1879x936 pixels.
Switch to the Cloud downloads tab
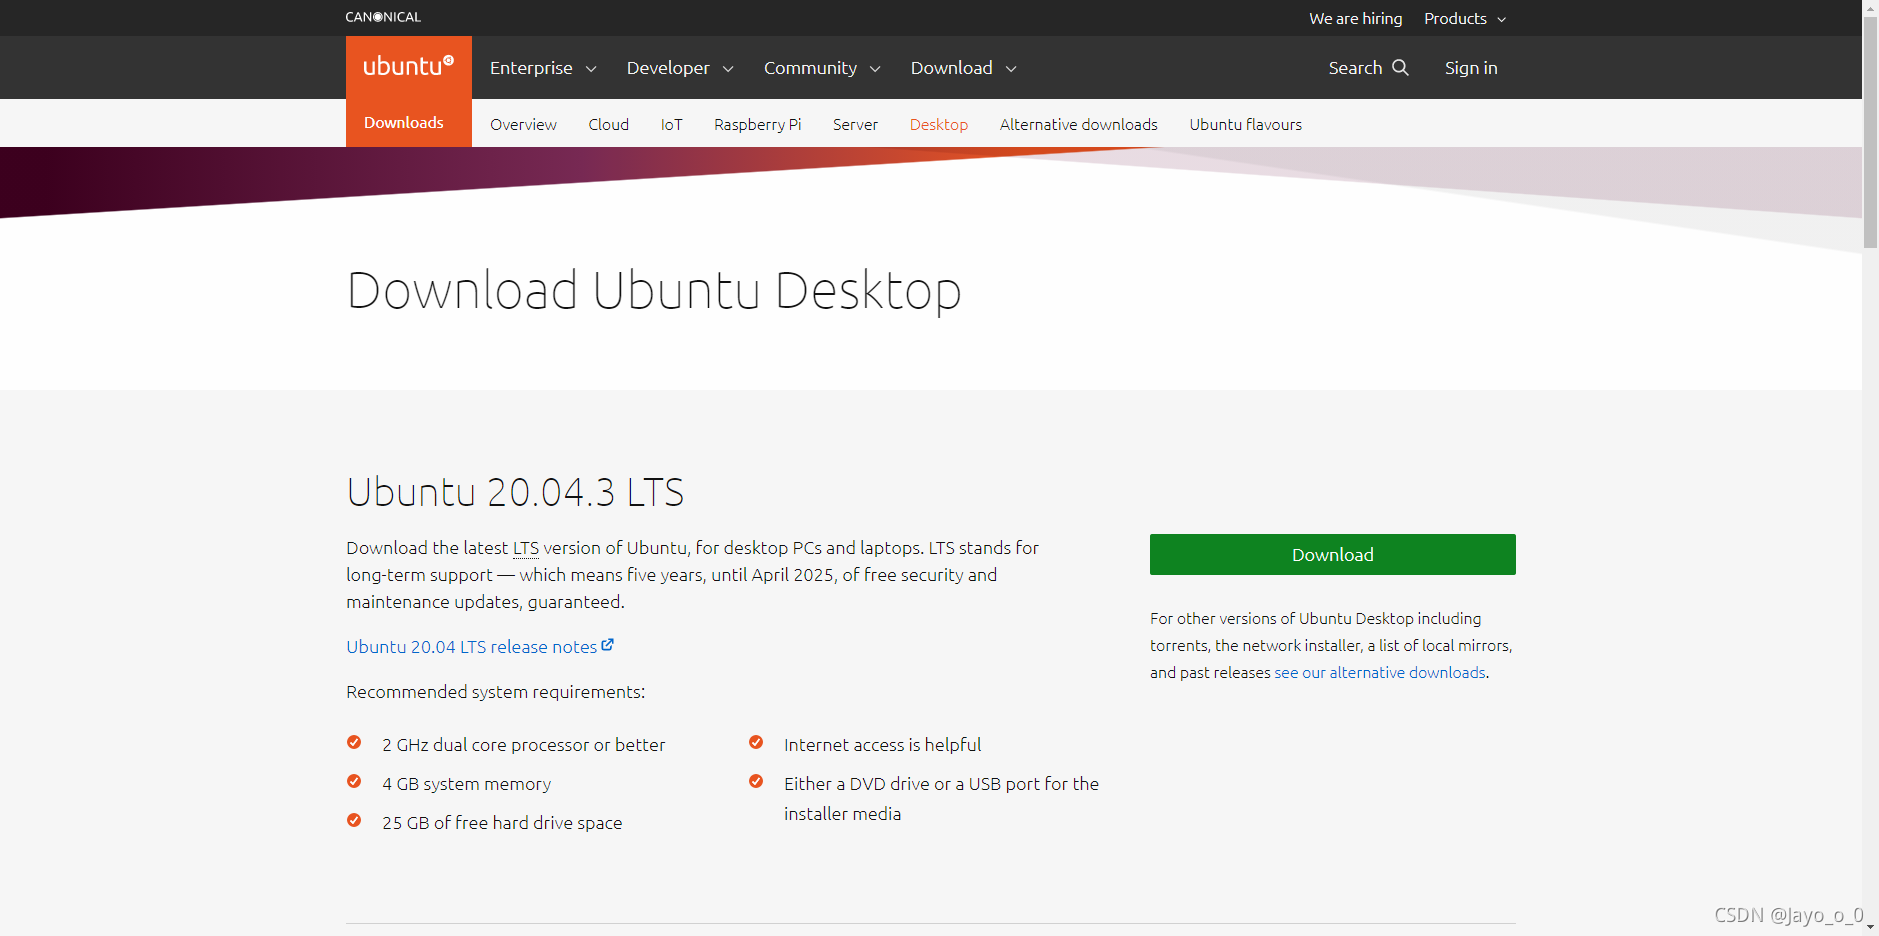(608, 124)
